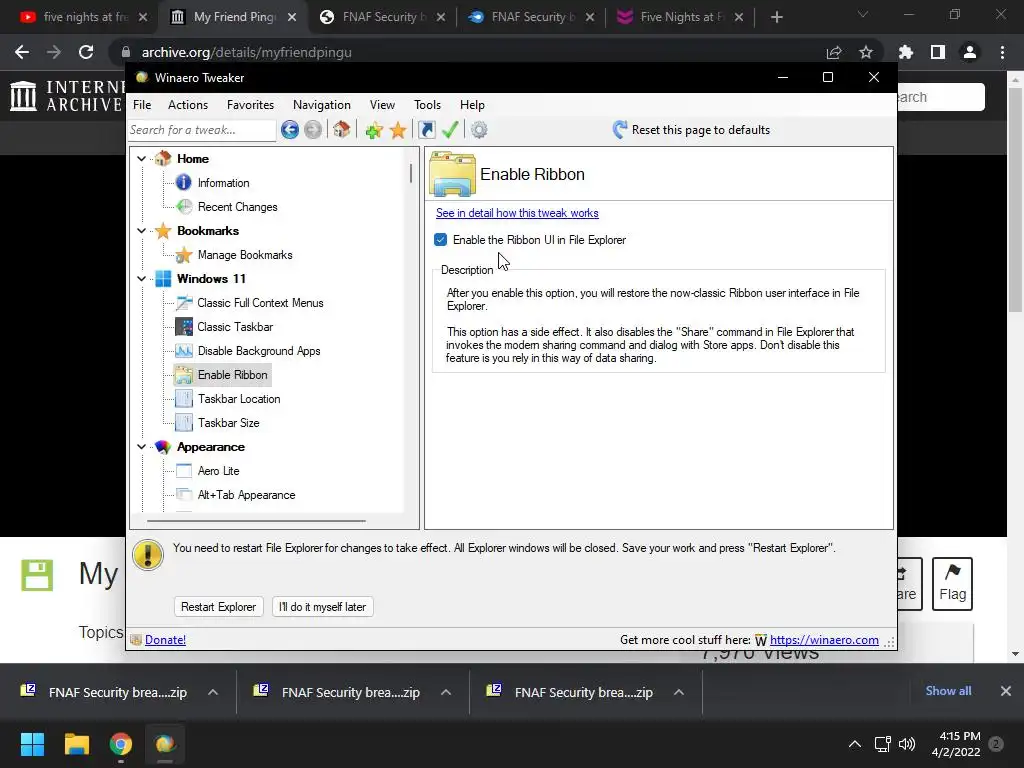The width and height of the screenshot is (1024, 768).
Task: Click the green checkmark toolbar icon
Action: [450, 129]
